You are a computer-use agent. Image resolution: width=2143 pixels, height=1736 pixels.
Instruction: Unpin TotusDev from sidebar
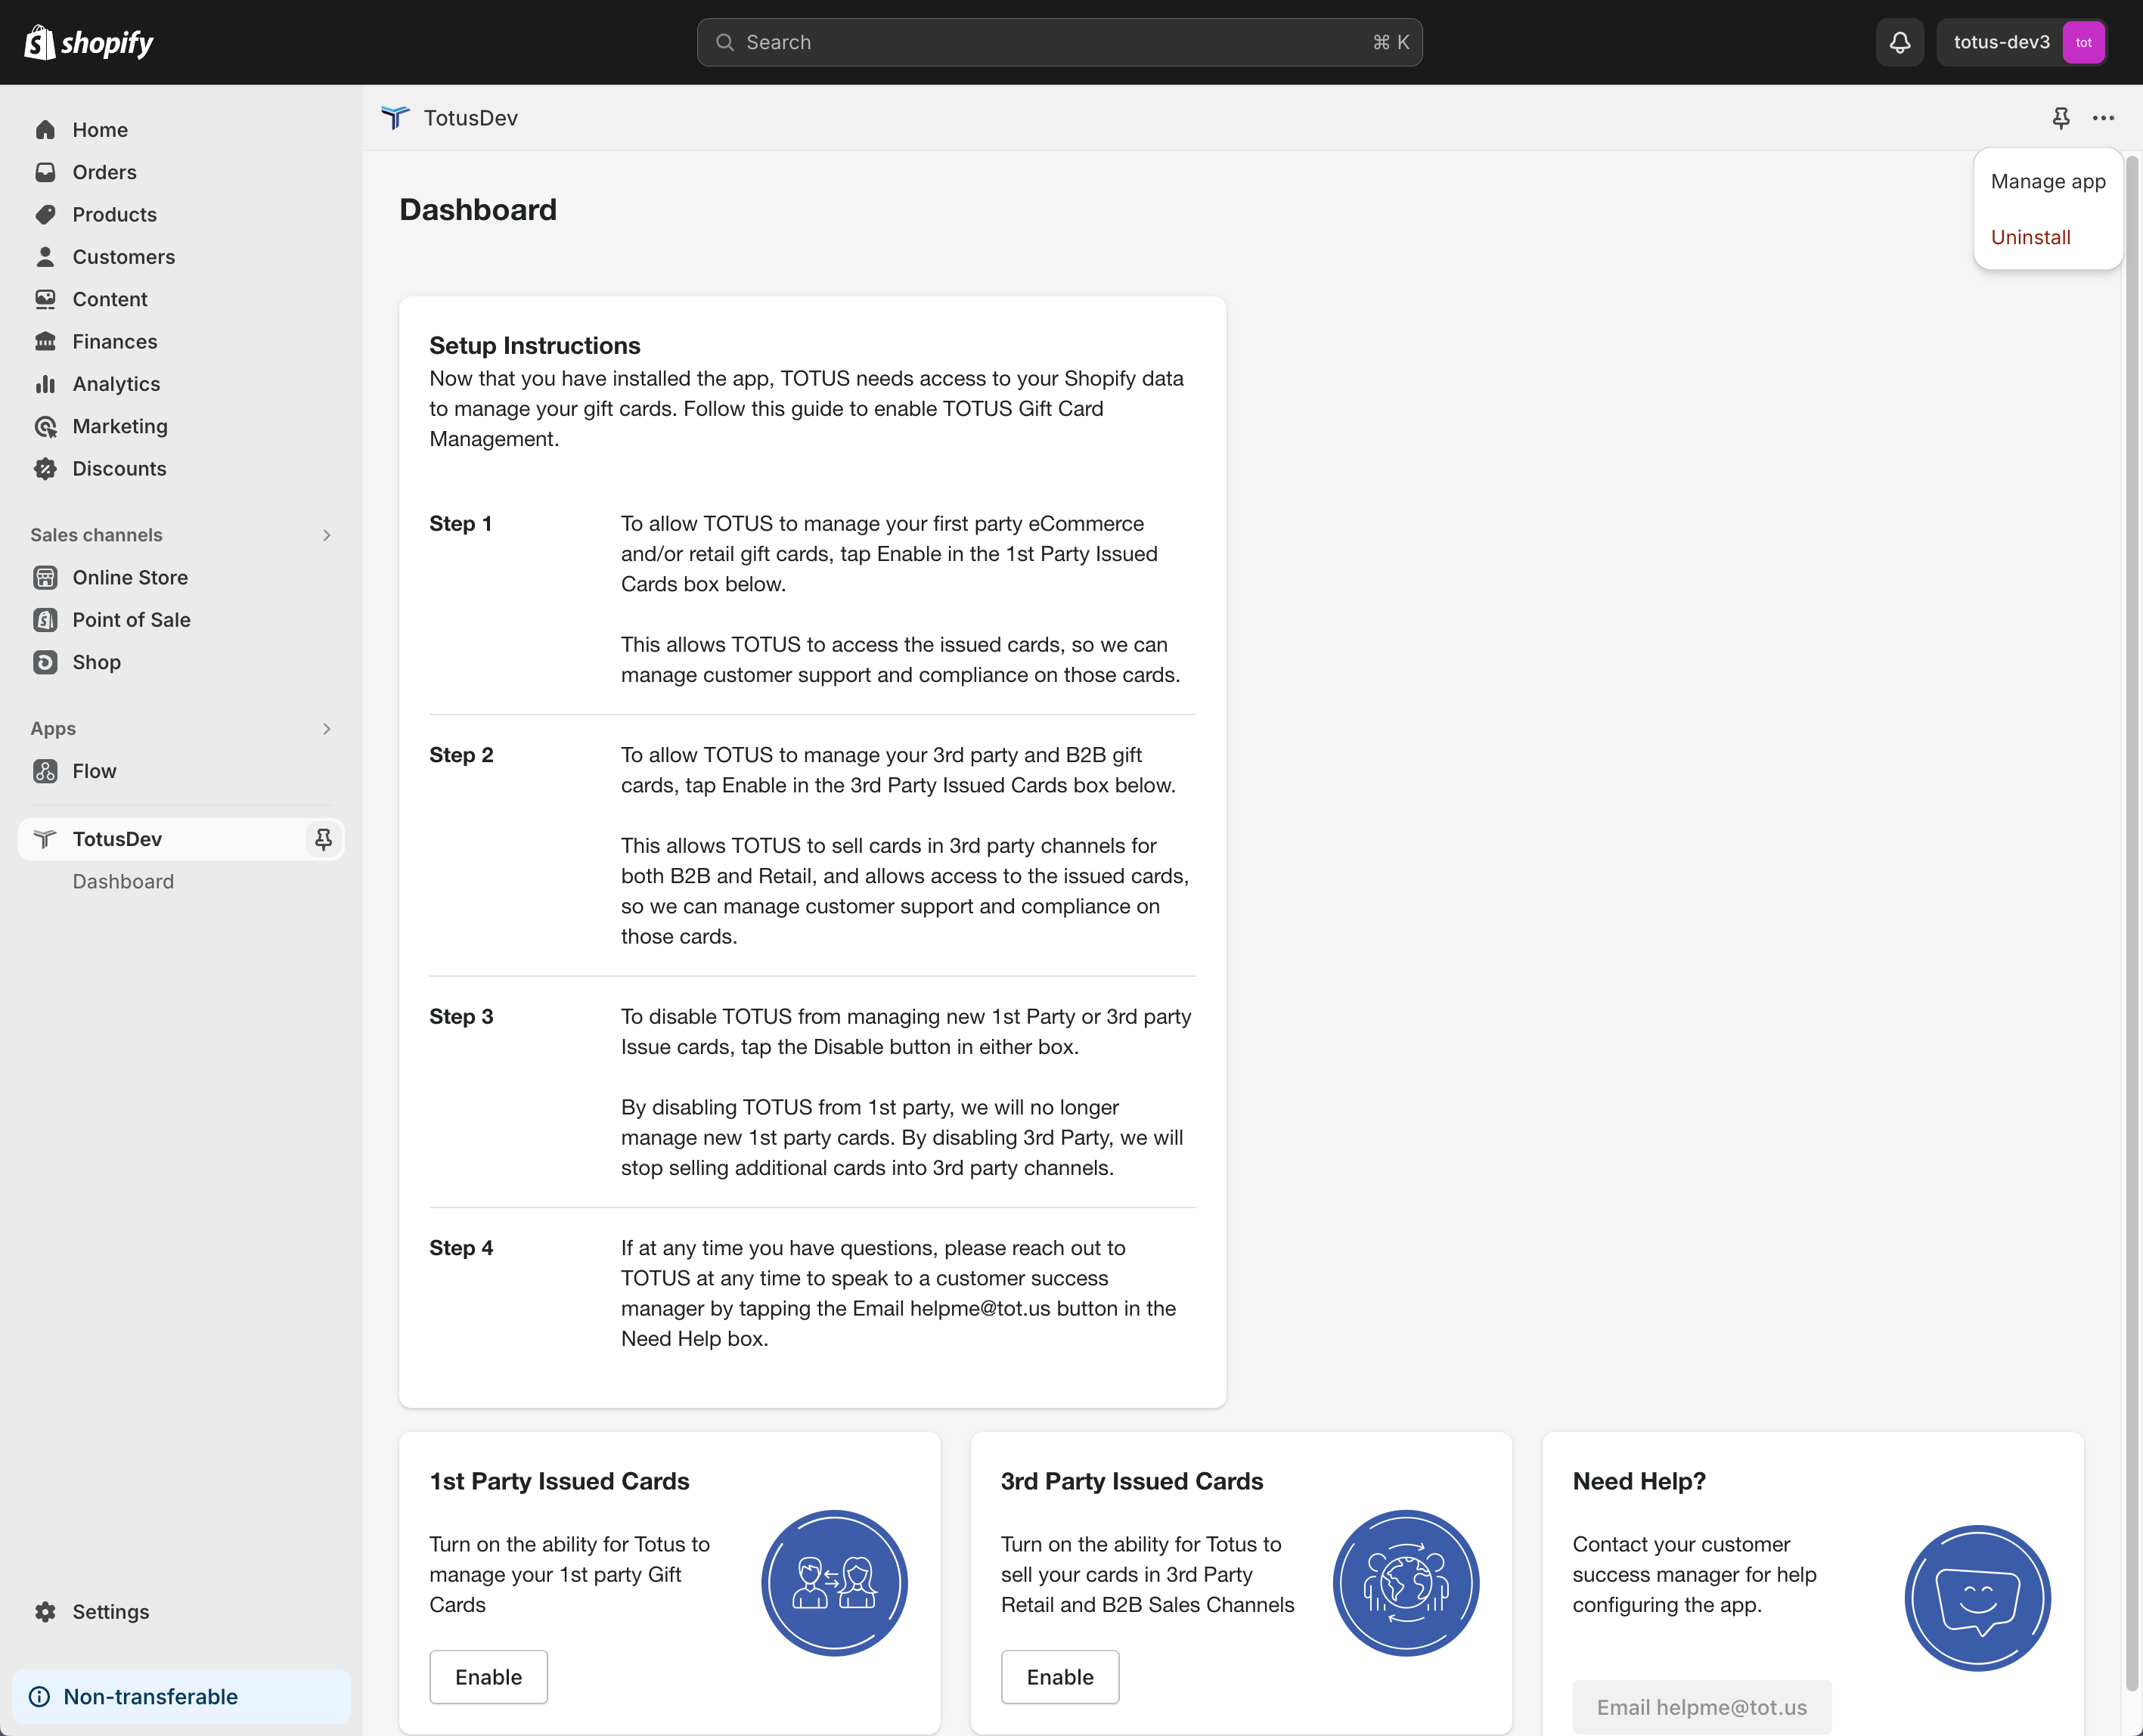point(323,839)
